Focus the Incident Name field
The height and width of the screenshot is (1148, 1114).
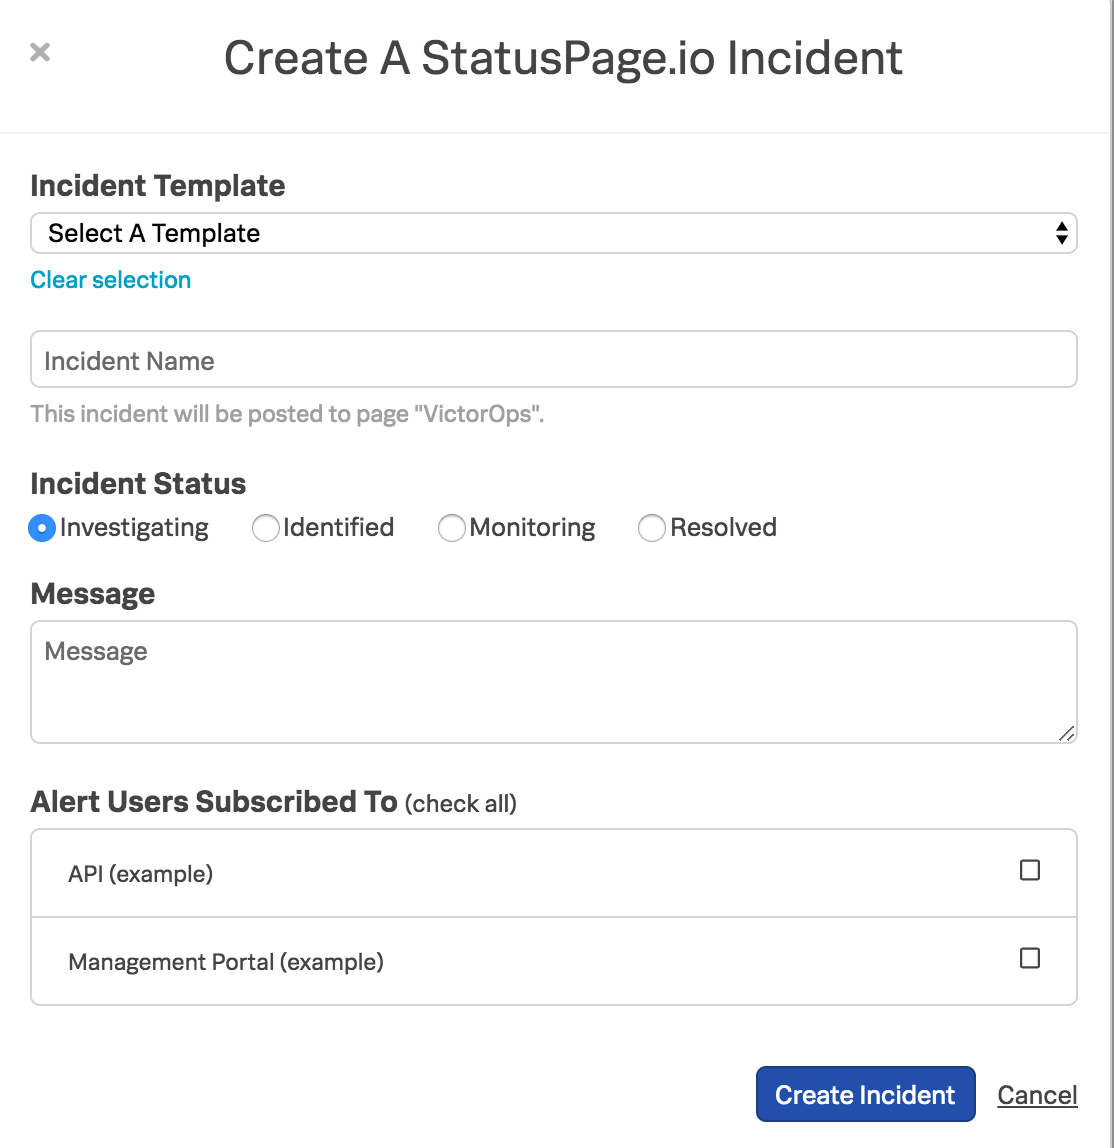pos(553,359)
